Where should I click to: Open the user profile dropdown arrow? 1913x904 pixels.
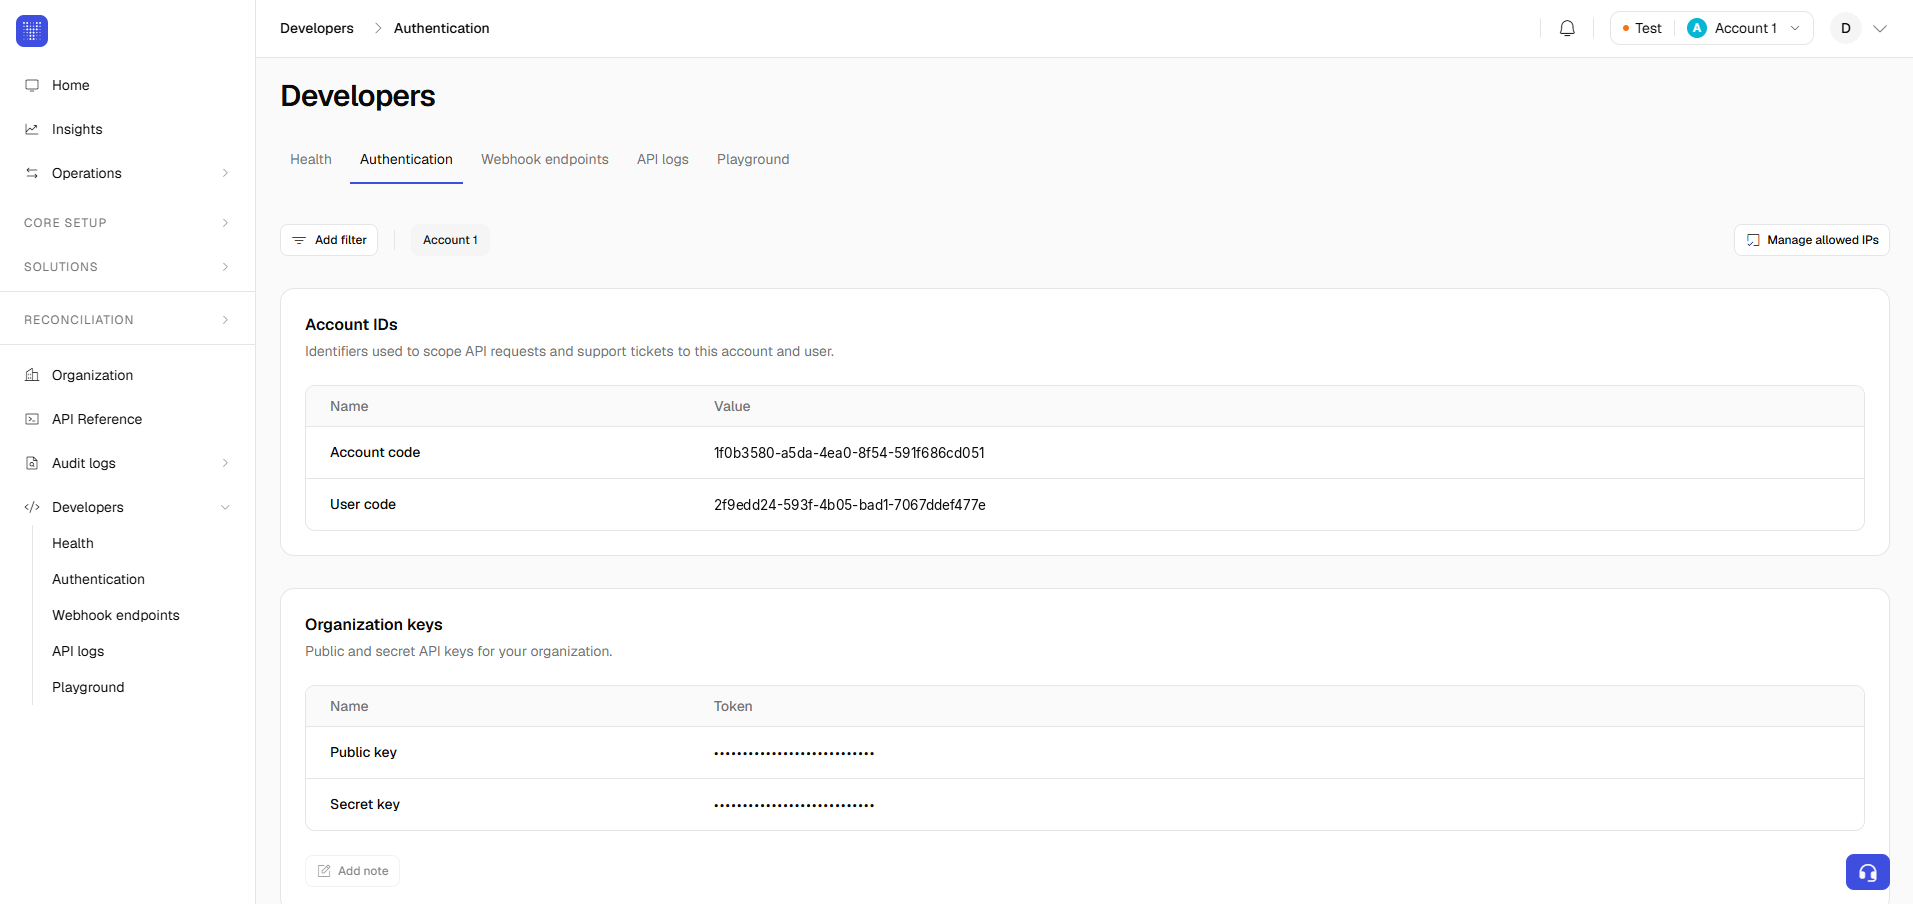1880,28
